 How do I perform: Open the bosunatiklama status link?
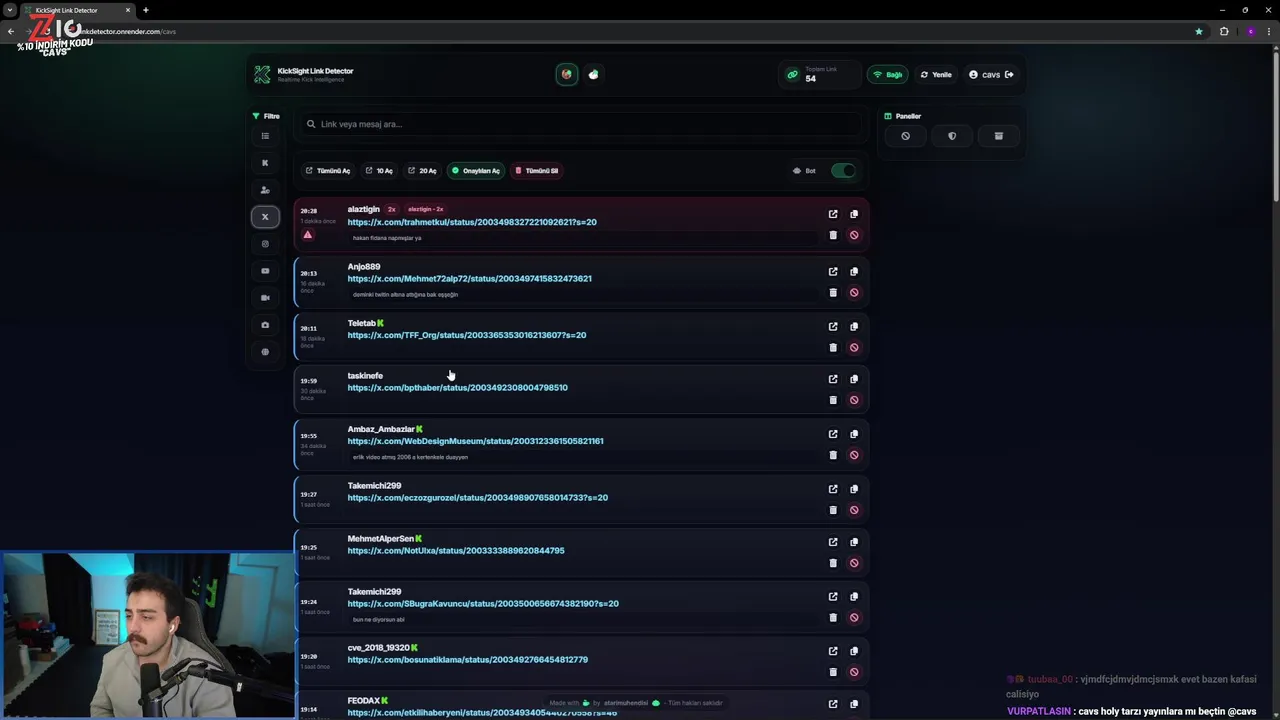[467, 660]
